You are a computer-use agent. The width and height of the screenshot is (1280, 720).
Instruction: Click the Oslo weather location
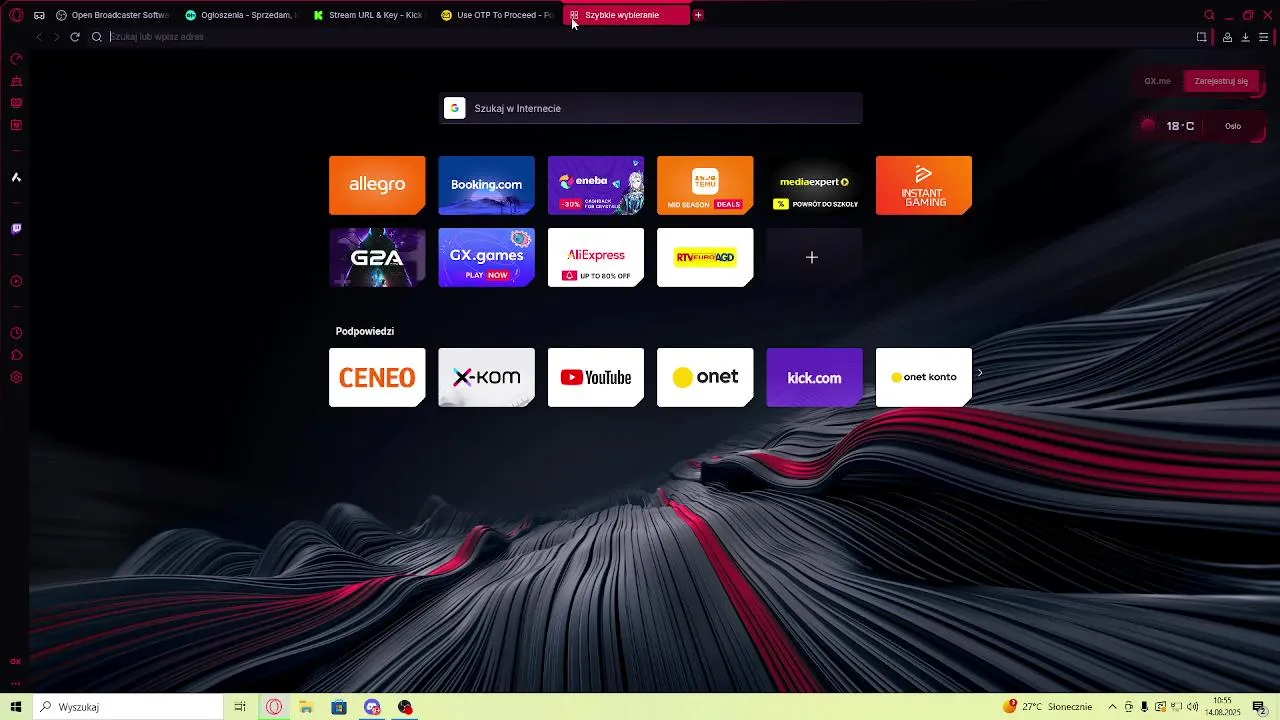[x=1233, y=126]
